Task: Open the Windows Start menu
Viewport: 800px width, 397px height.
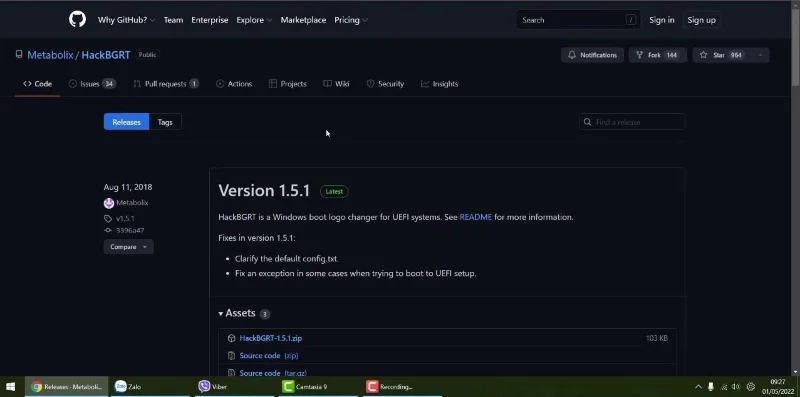Action: (x=10, y=387)
